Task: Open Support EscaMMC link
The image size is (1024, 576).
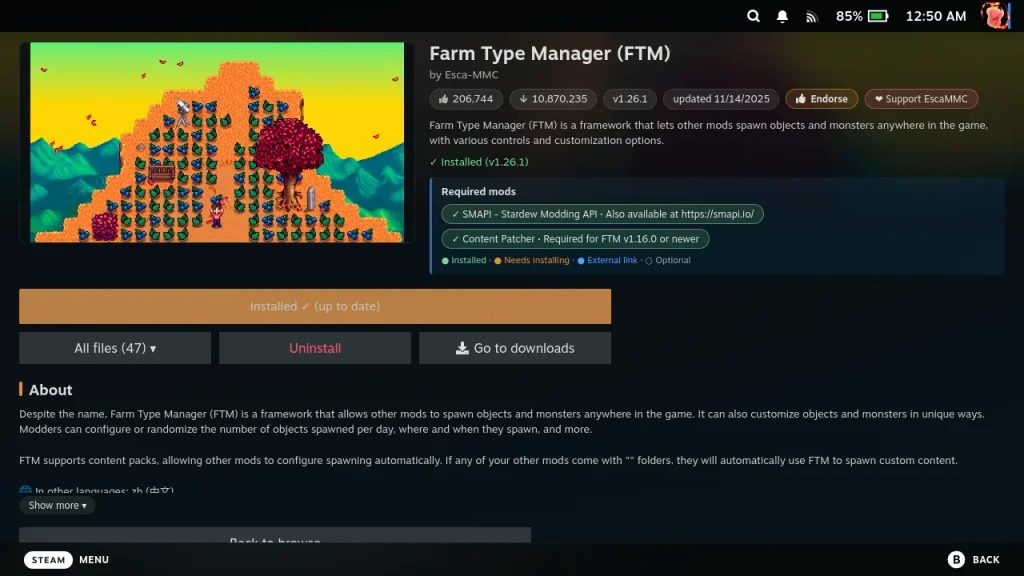Action: coord(921,99)
